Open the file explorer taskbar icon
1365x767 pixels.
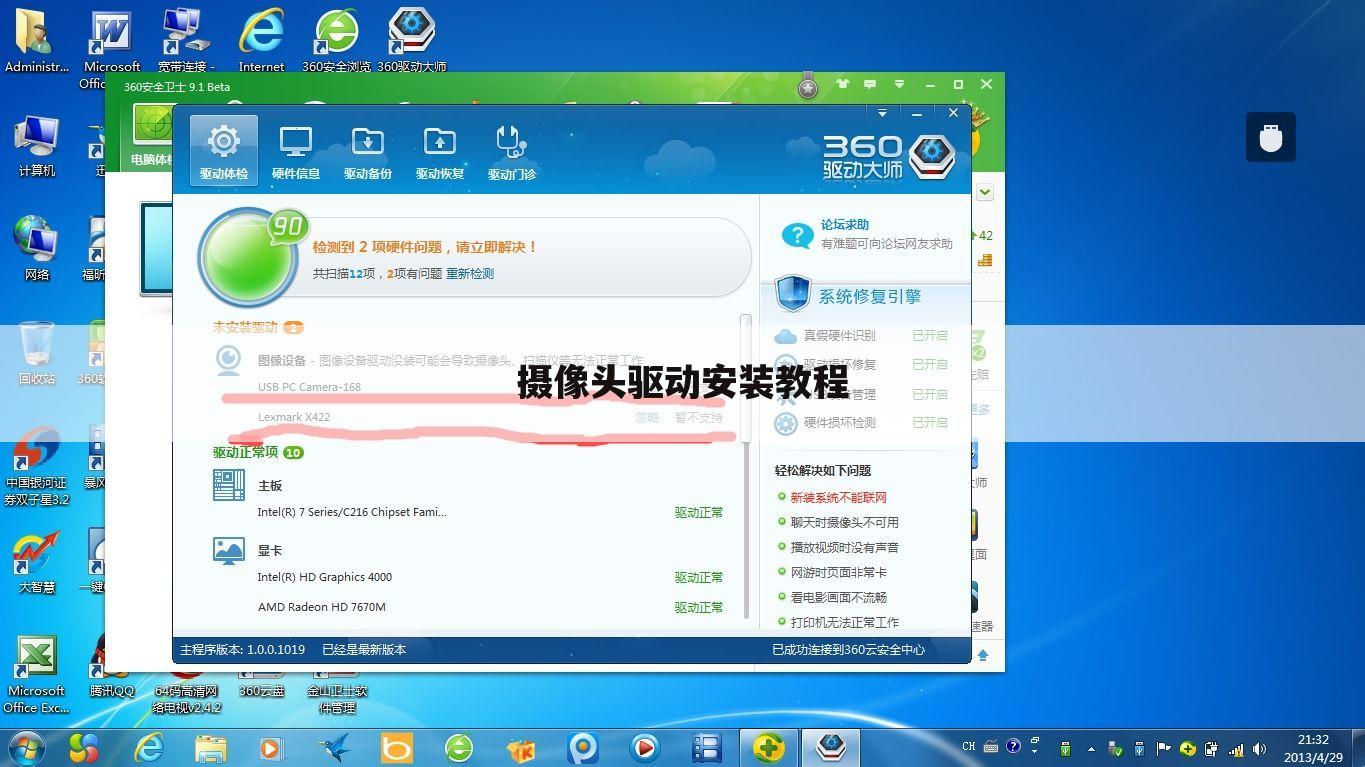click(210, 747)
